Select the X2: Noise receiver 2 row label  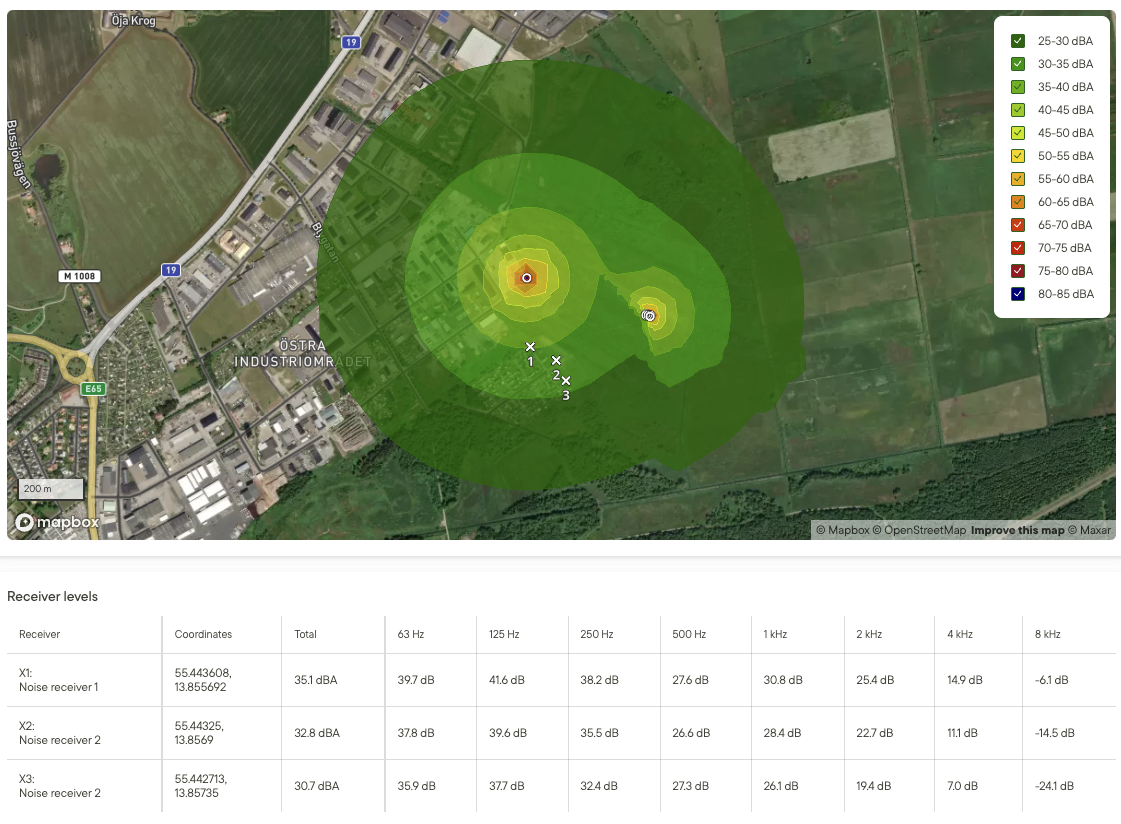tap(59, 733)
